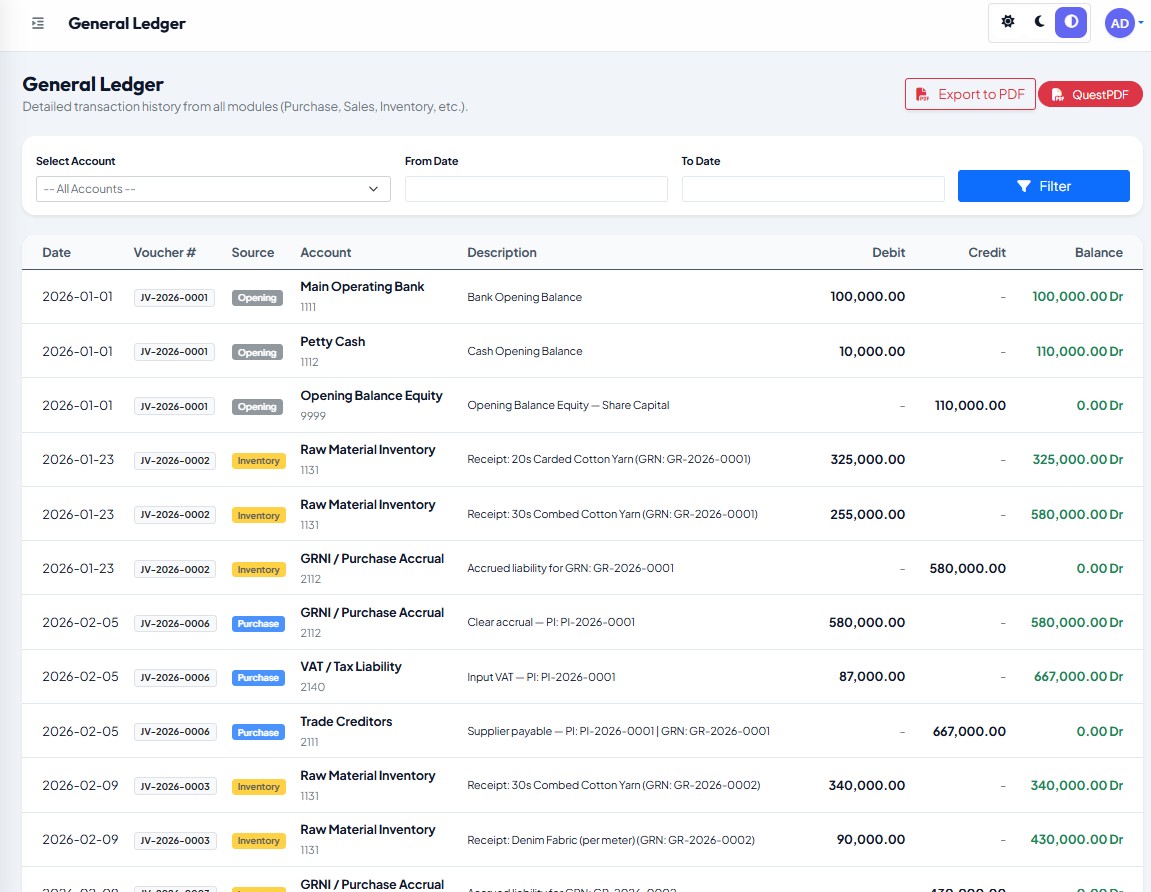Click Opening Balance Equity account name
The width and height of the screenshot is (1151, 892).
pos(371,396)
